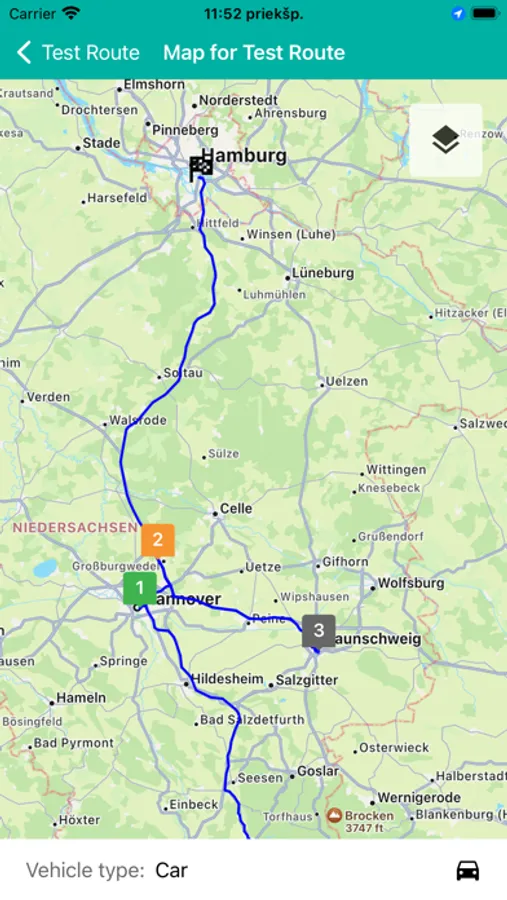Tap the Wi-Fi indicator in status bar
The width and height of the screenshot is (507, 900).
(71, 13)
